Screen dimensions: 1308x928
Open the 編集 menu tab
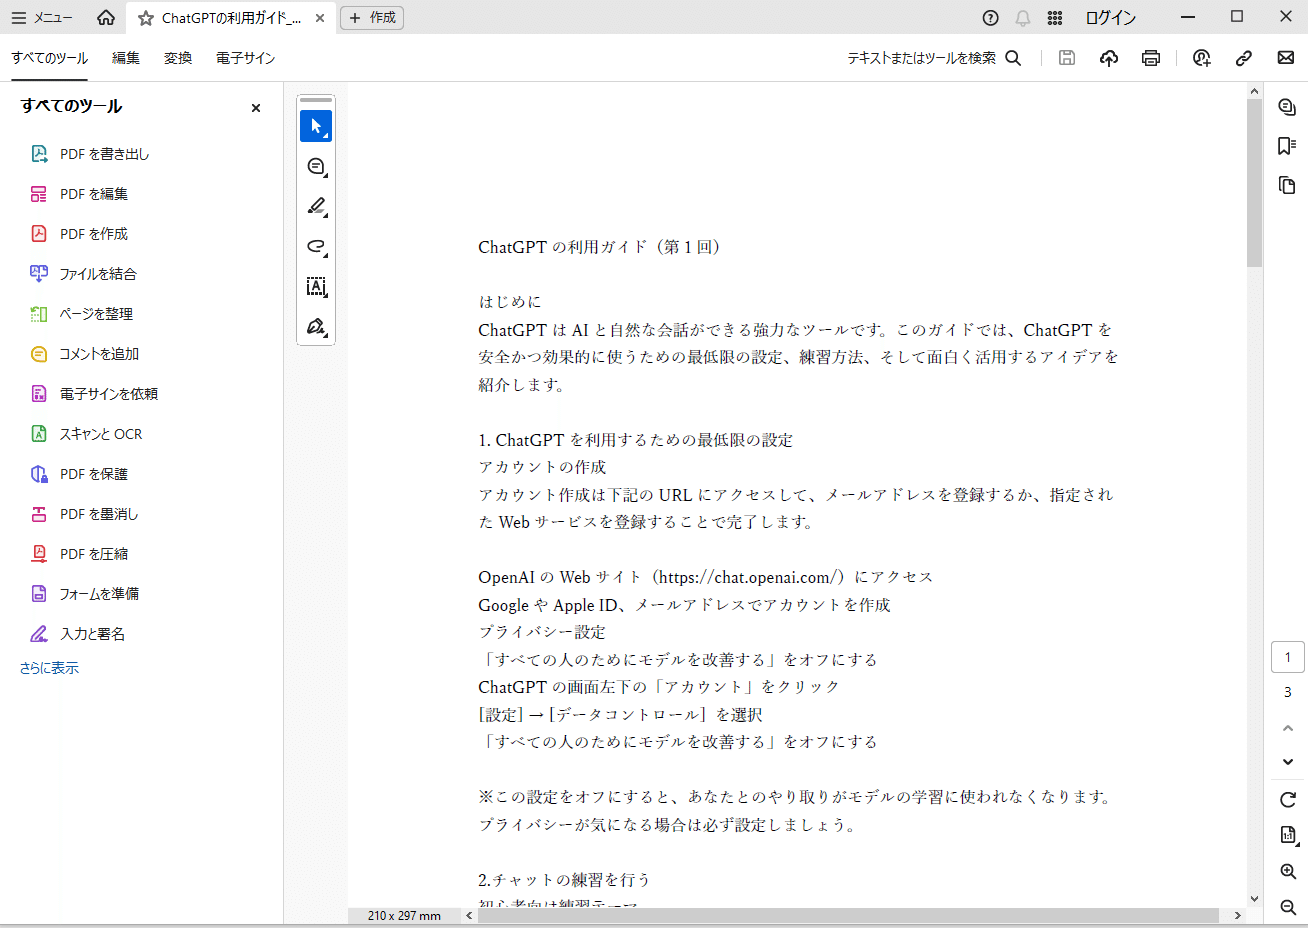[x=126, y=58]
